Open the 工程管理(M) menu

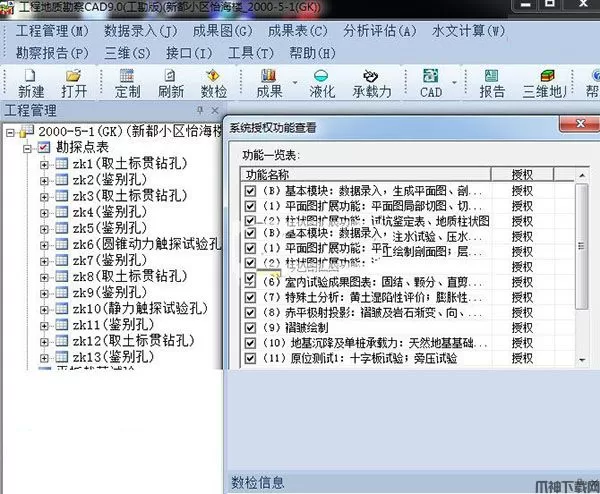(52, 31)
